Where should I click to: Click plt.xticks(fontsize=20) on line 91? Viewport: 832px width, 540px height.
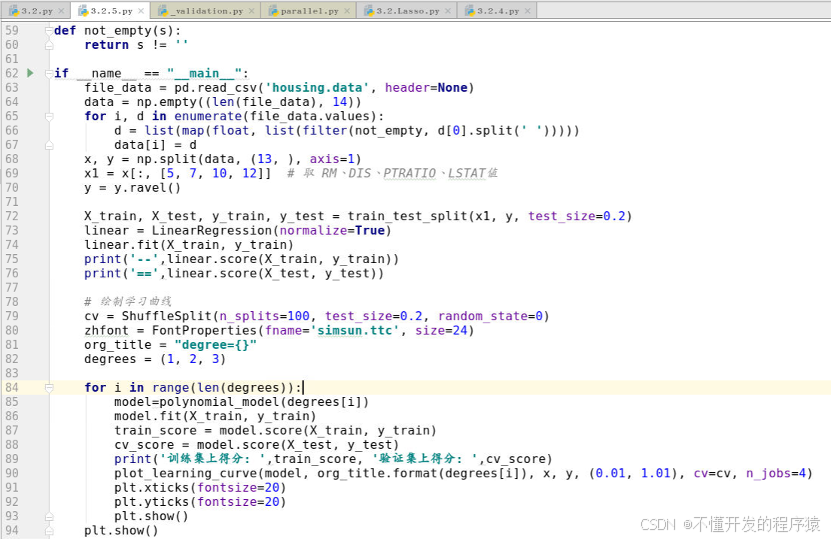click(x=200, y=487)
